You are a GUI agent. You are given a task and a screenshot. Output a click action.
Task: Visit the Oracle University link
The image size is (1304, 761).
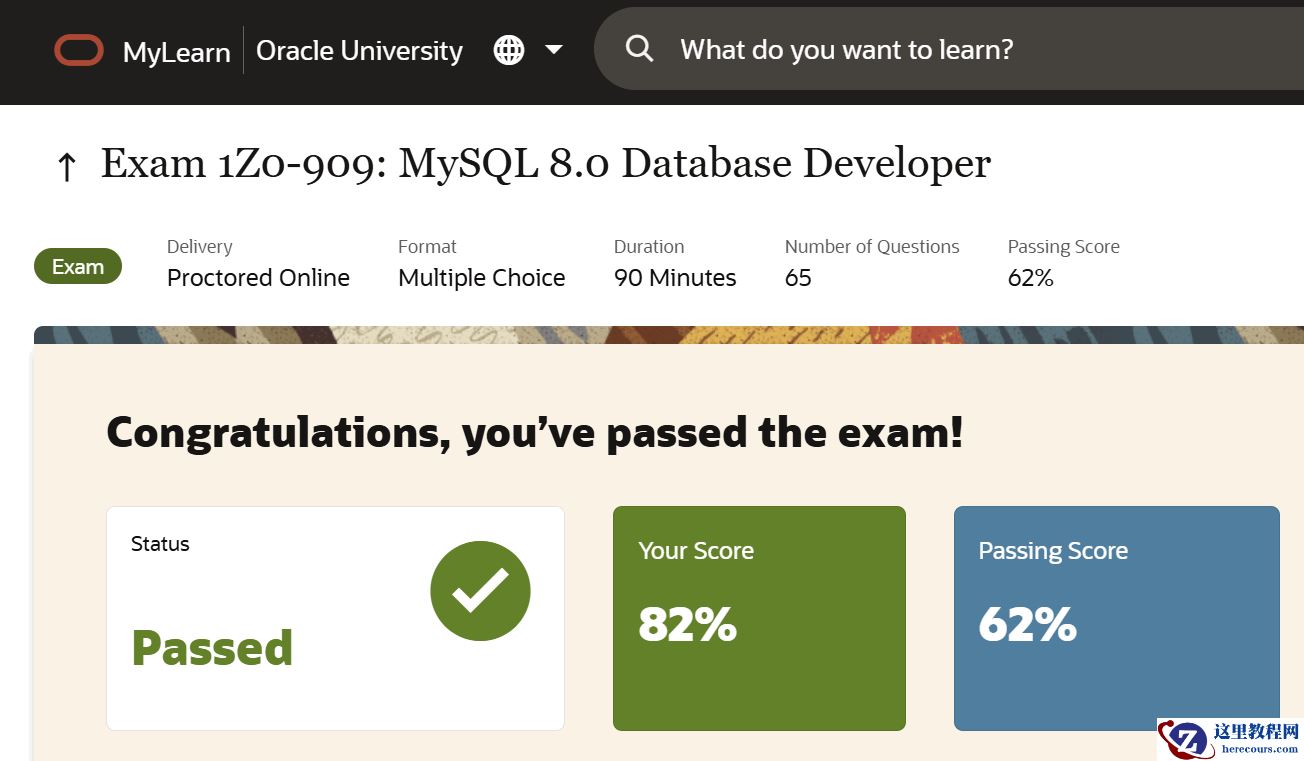coord(358,50)
